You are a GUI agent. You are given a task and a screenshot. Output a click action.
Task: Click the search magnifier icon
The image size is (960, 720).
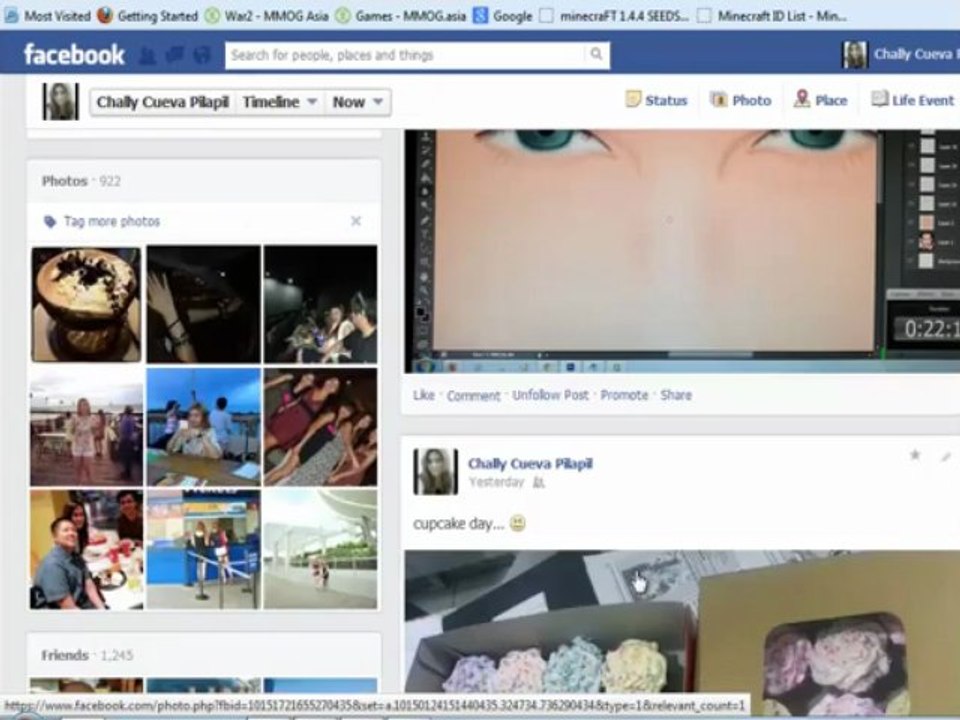596,54
